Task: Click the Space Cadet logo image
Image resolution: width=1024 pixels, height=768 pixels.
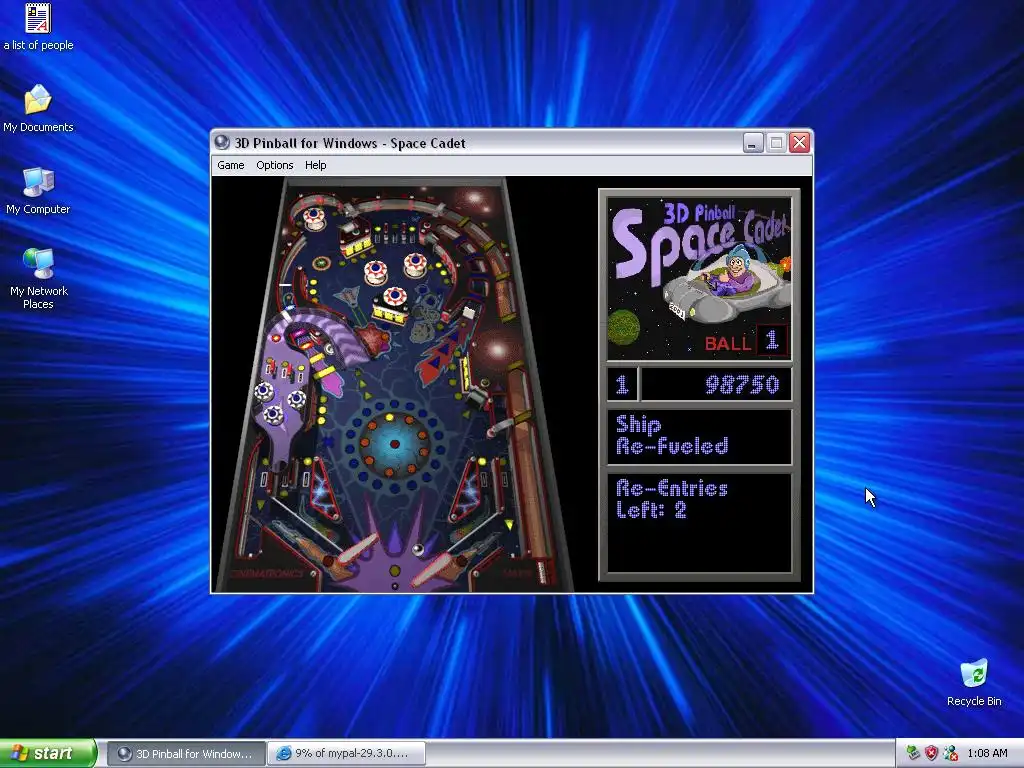Action: (699, 279)
